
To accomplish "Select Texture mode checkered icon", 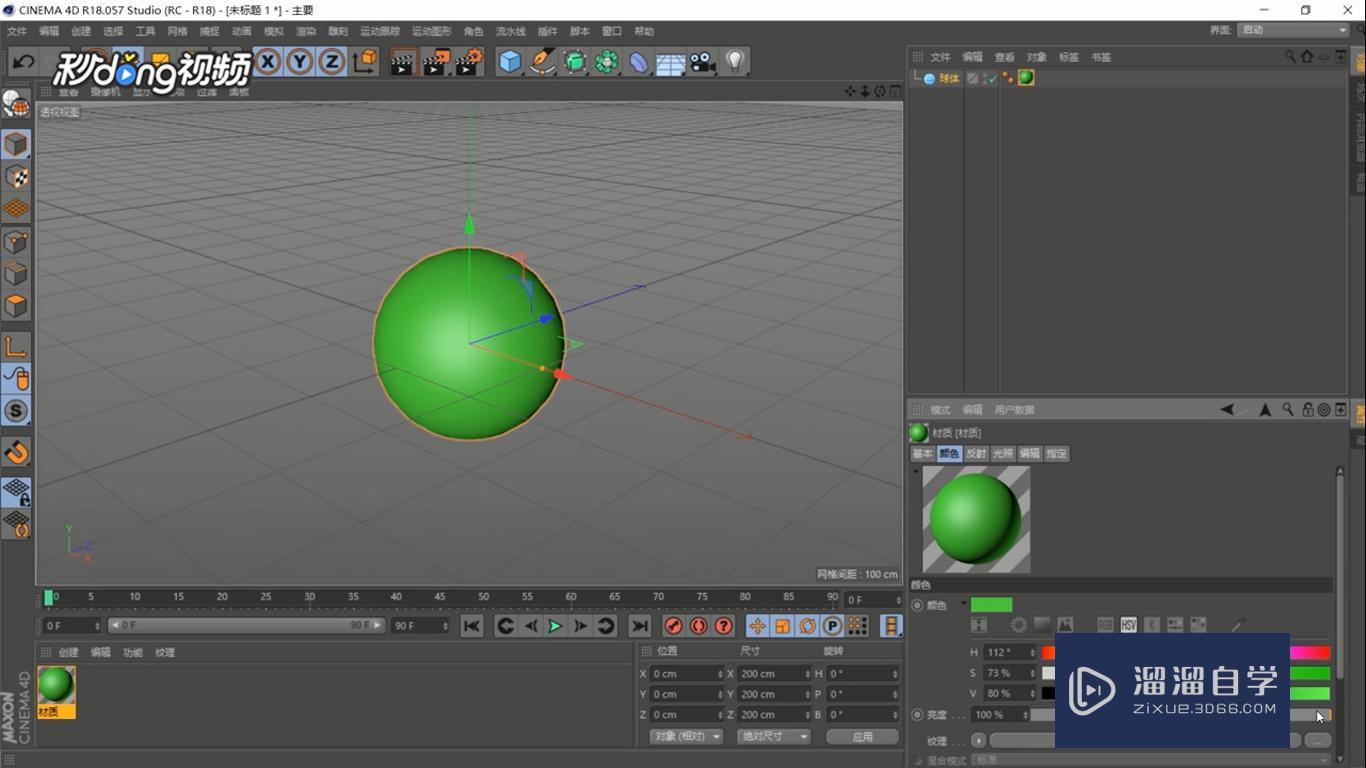I will point(15,177).
